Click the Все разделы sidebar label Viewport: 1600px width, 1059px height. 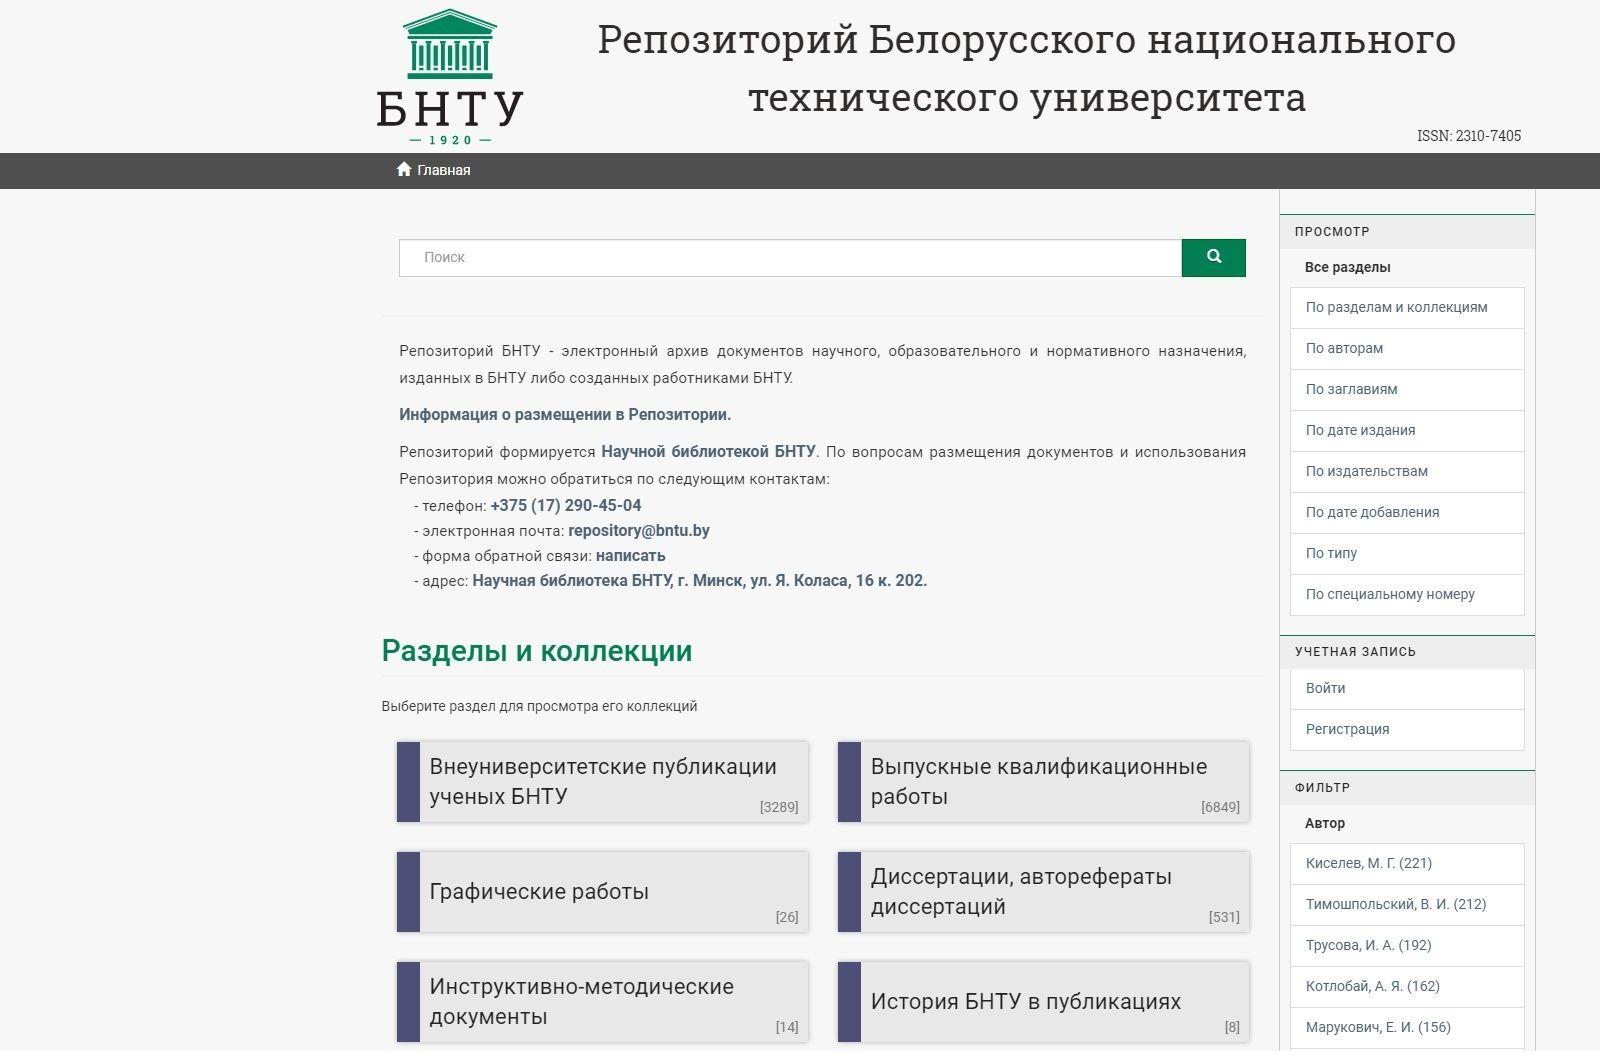[x=1347, y=267]
